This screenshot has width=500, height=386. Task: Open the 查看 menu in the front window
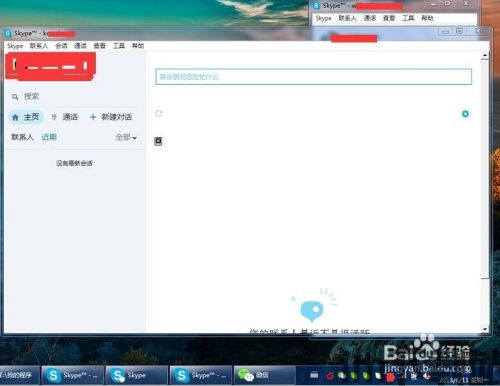[99, 46]
